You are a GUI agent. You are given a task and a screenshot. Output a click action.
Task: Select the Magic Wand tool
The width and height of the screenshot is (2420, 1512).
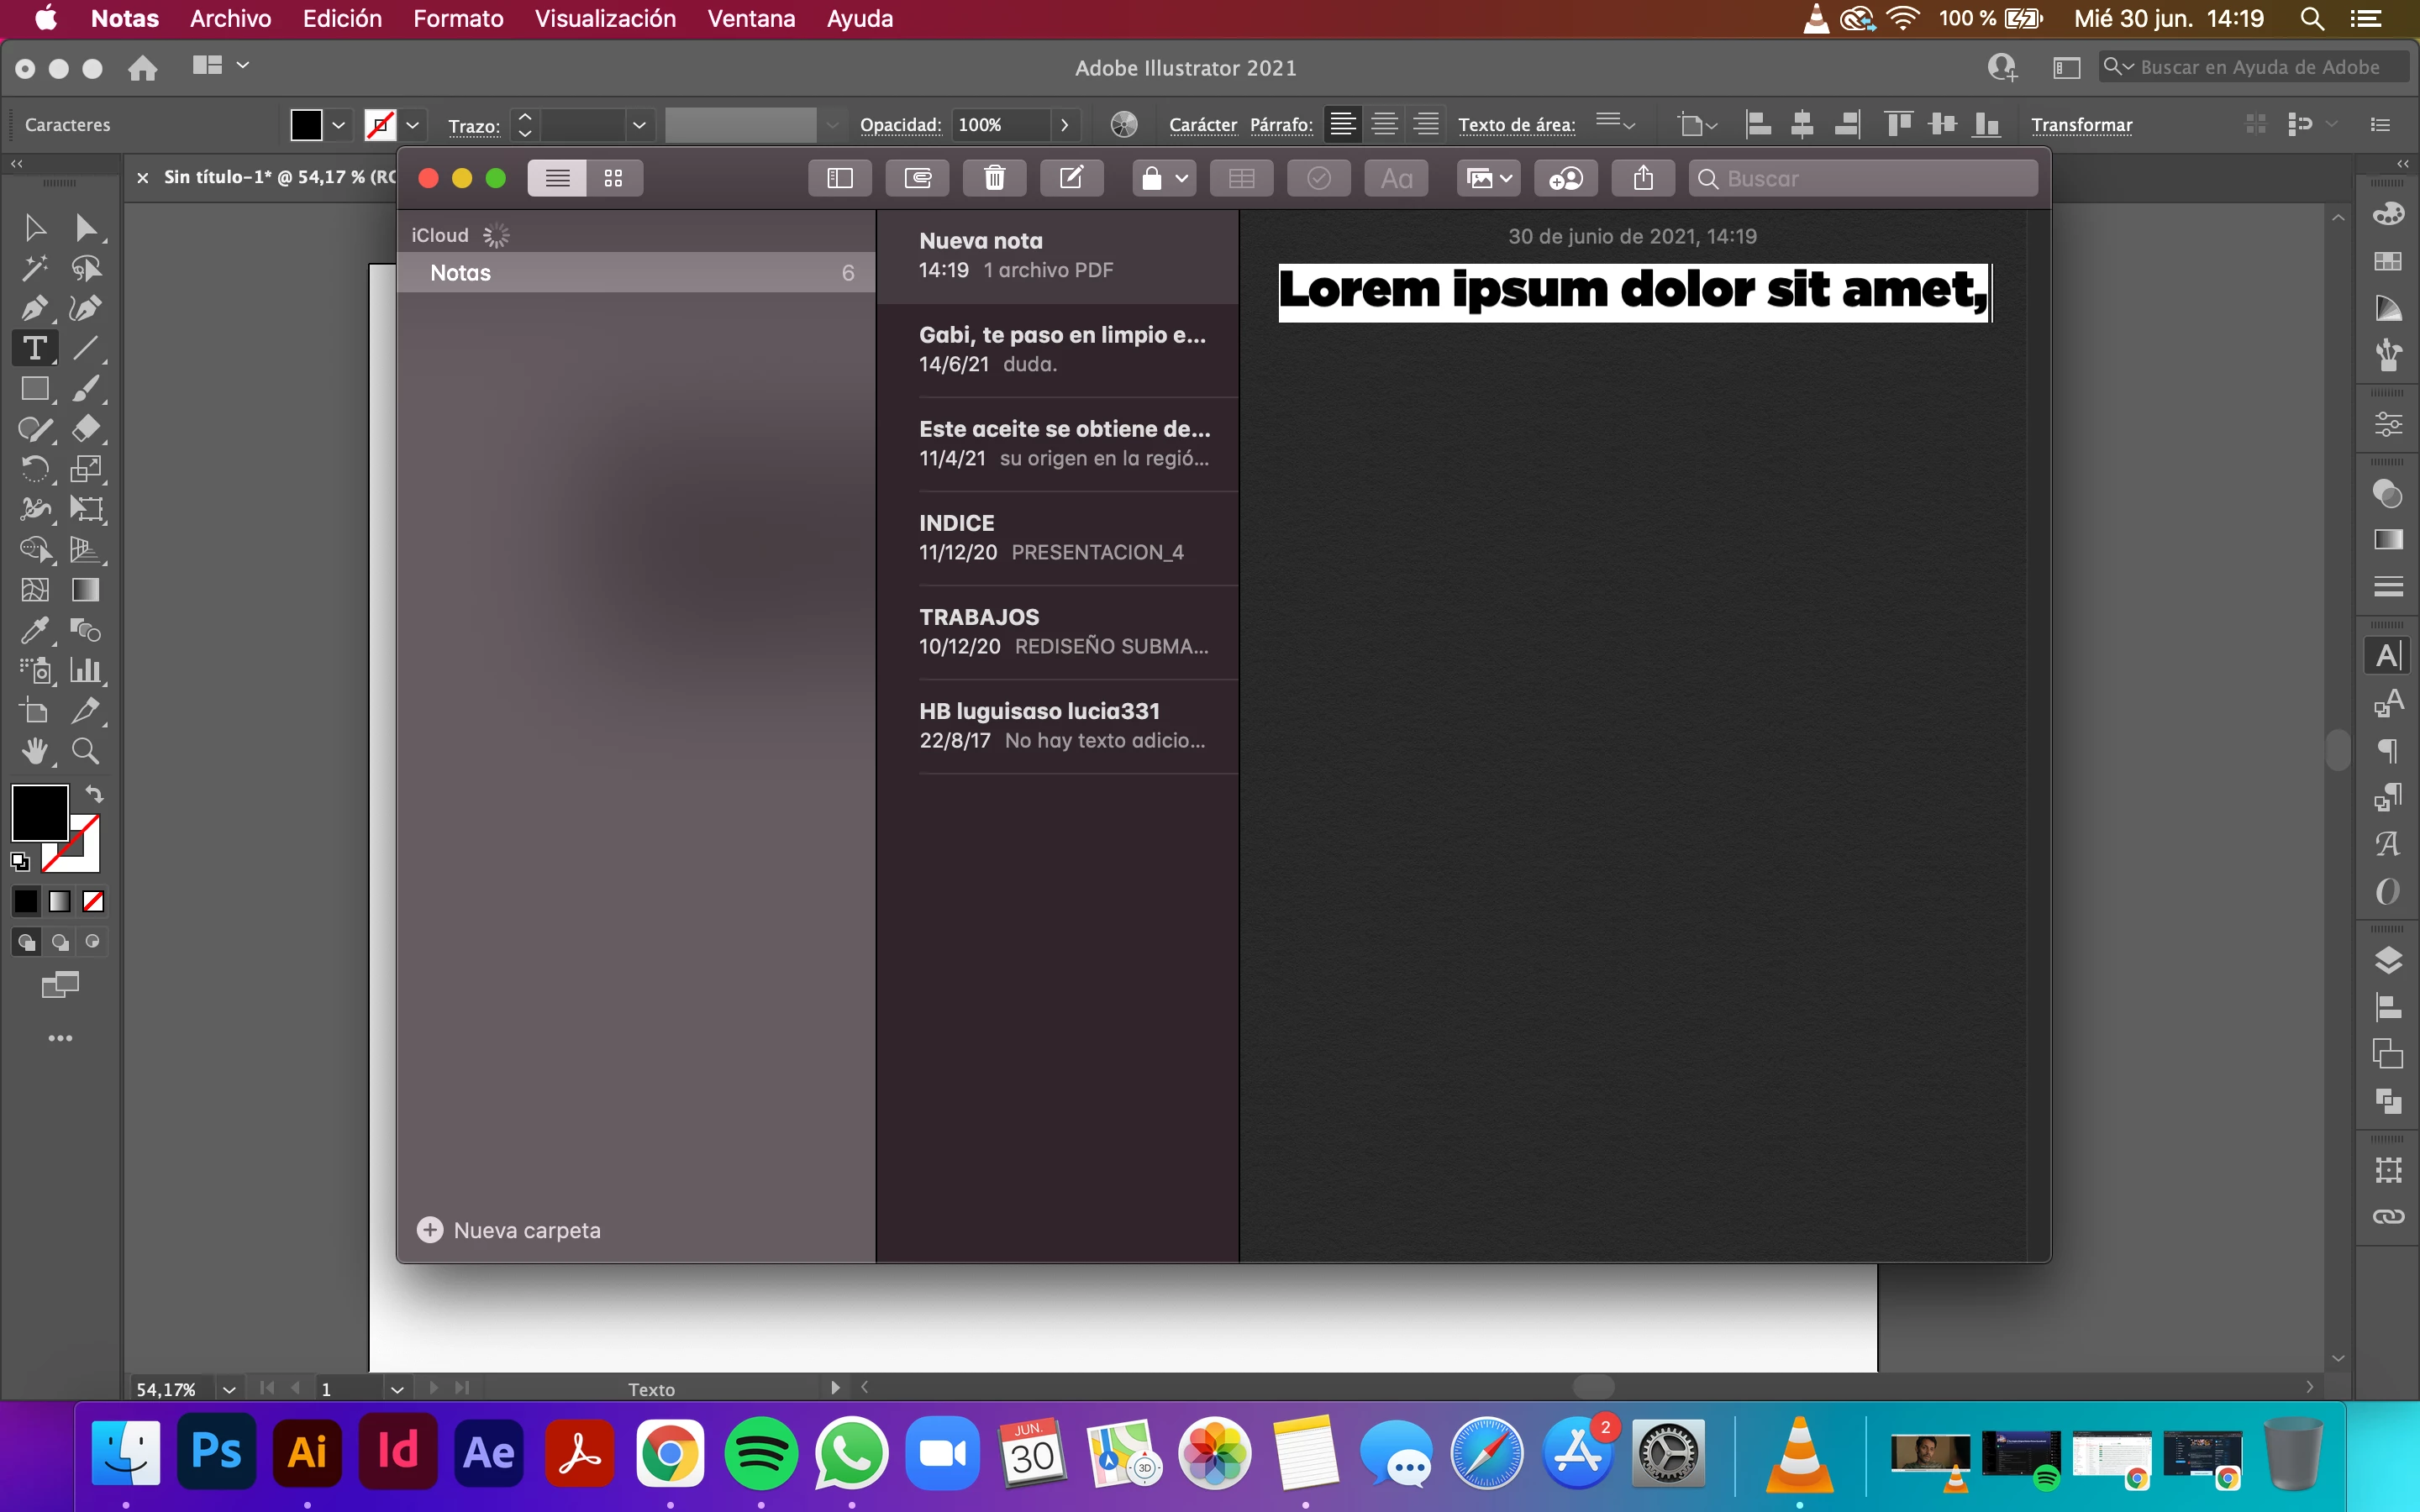click(x=35, y=268)
